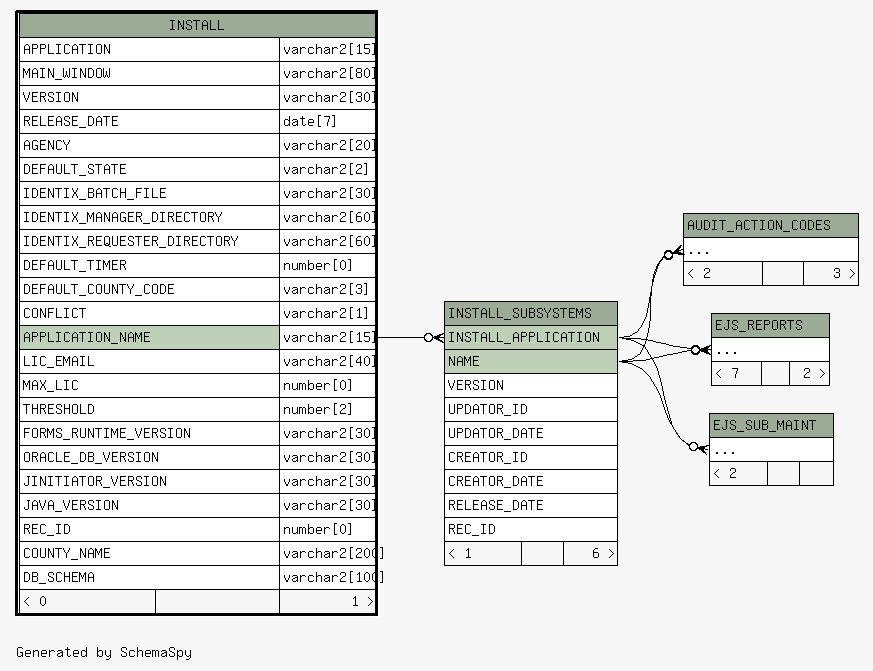Open the EJS_REPORTS table

tap(769, 325)
